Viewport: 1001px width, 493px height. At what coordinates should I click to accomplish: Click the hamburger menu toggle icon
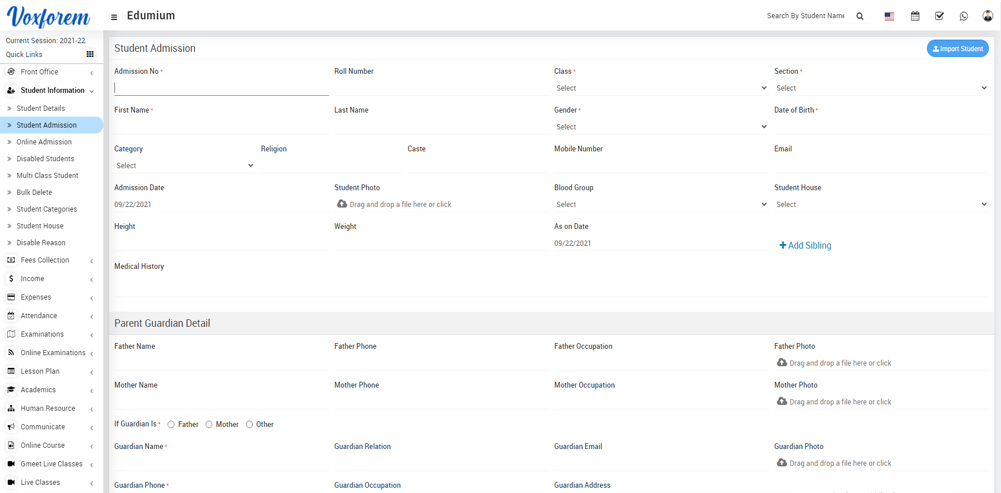tap(114, 17)
